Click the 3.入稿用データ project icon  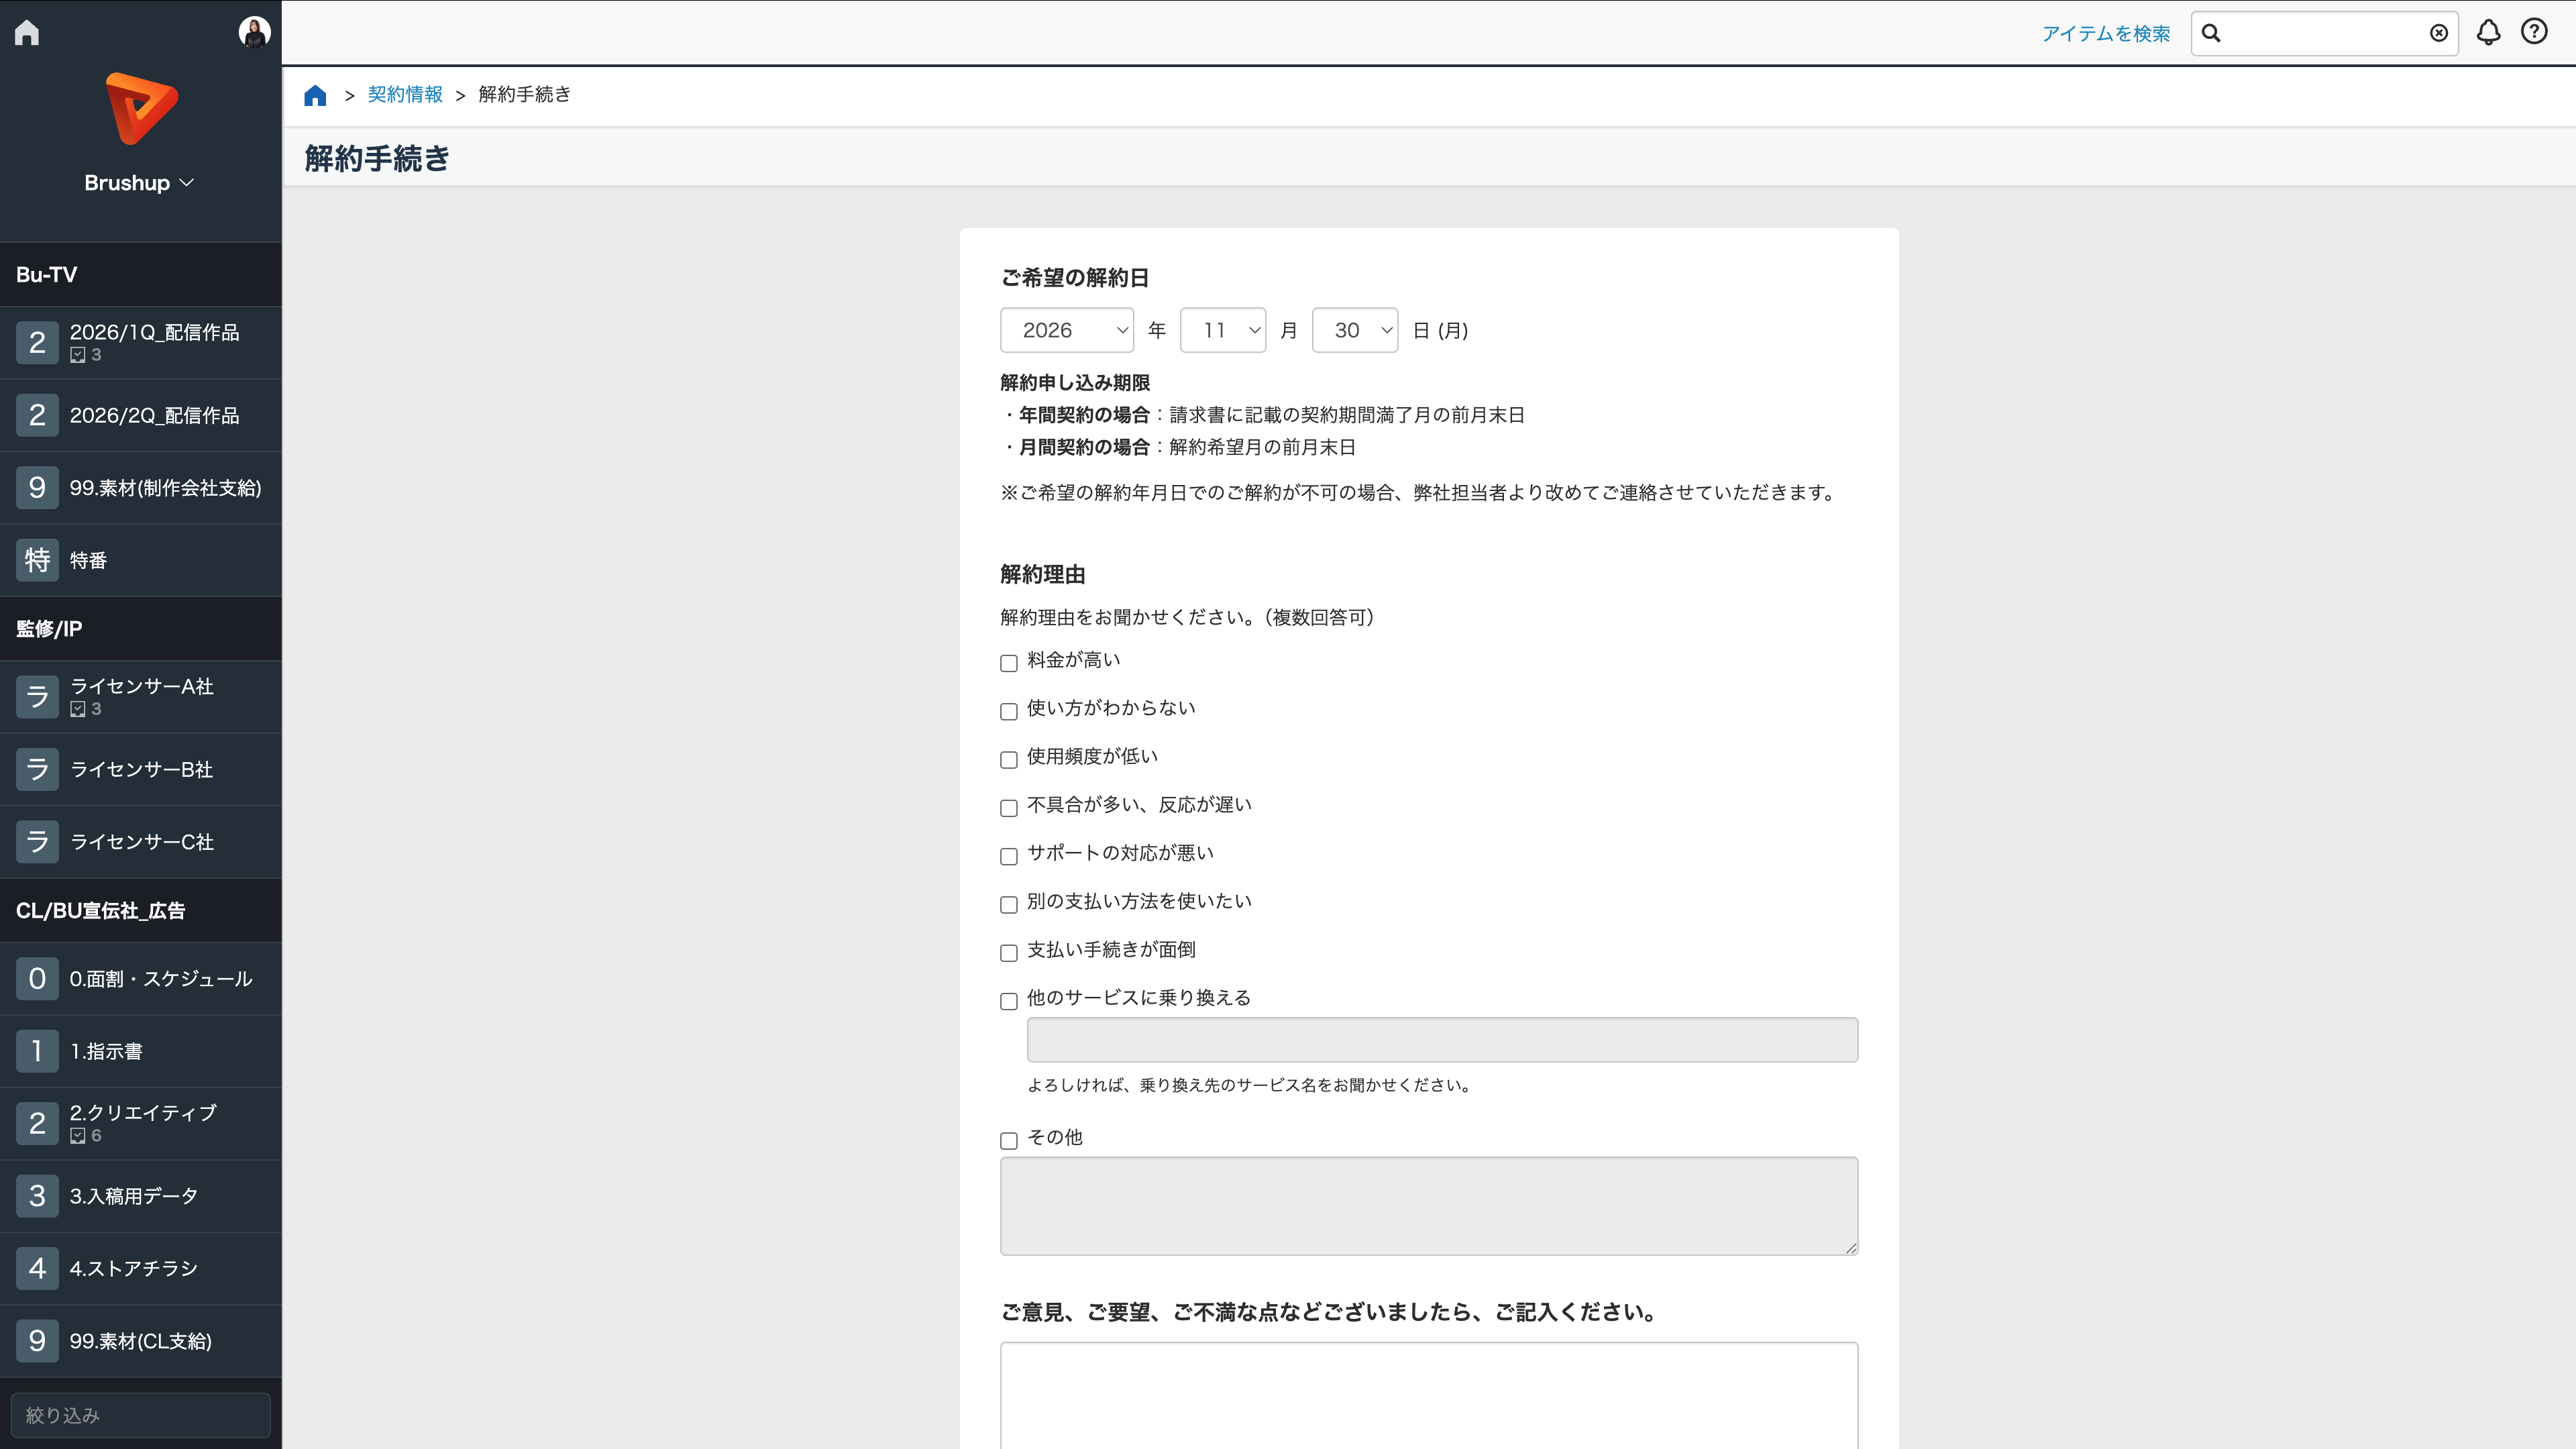tap(37, 1196)
